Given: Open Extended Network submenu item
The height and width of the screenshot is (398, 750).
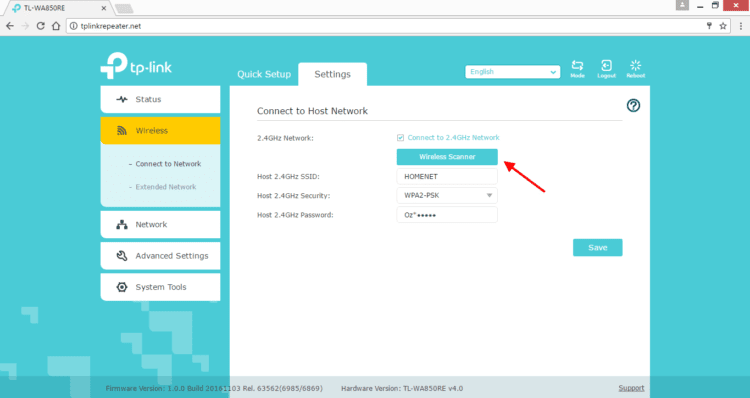Looking at the screenshot, I should click(x=165, y=187).
